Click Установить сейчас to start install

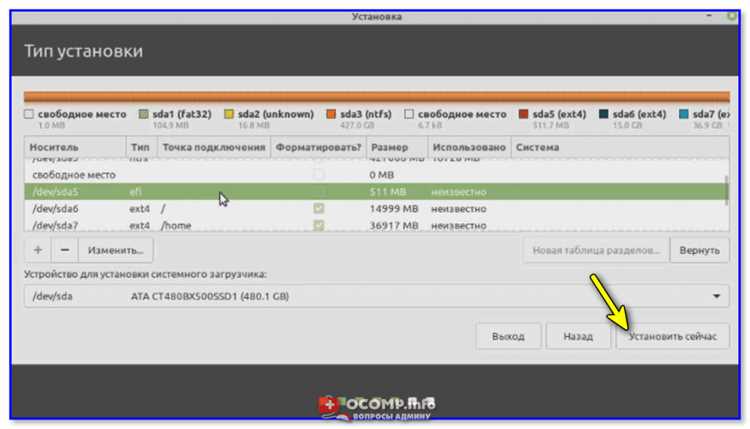tap(673, 336)
